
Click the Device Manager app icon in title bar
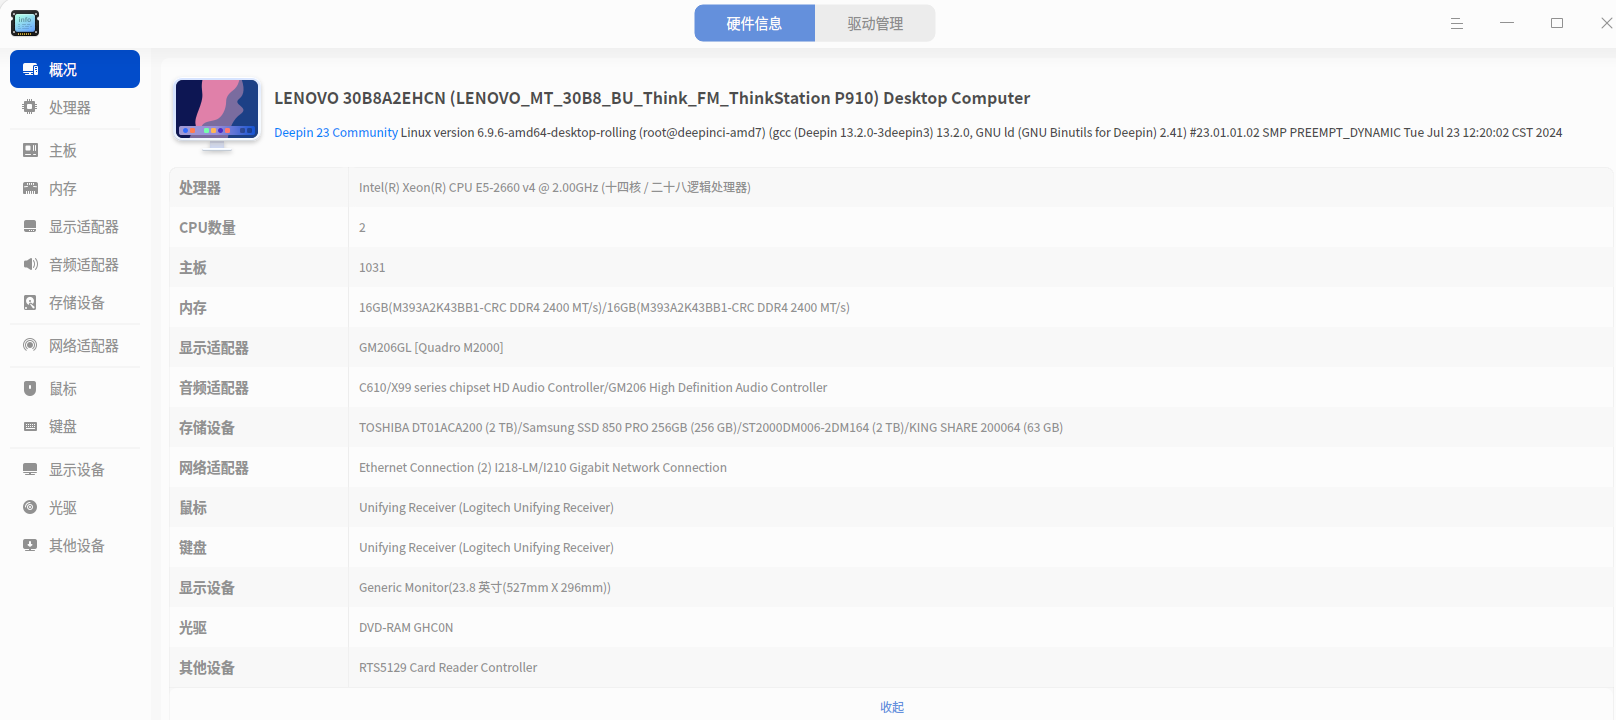pyautogui.click(x=25, y=23)
